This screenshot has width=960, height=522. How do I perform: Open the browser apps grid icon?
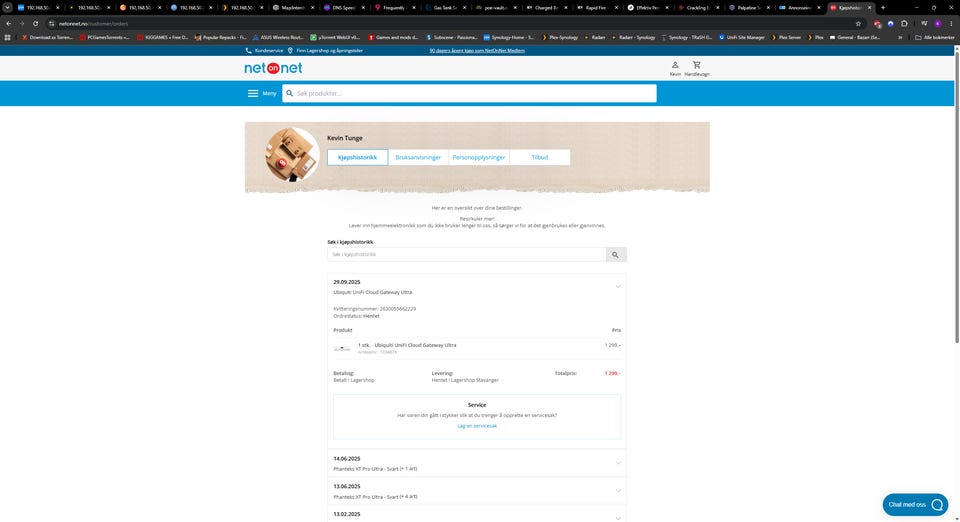pos(7,37)
